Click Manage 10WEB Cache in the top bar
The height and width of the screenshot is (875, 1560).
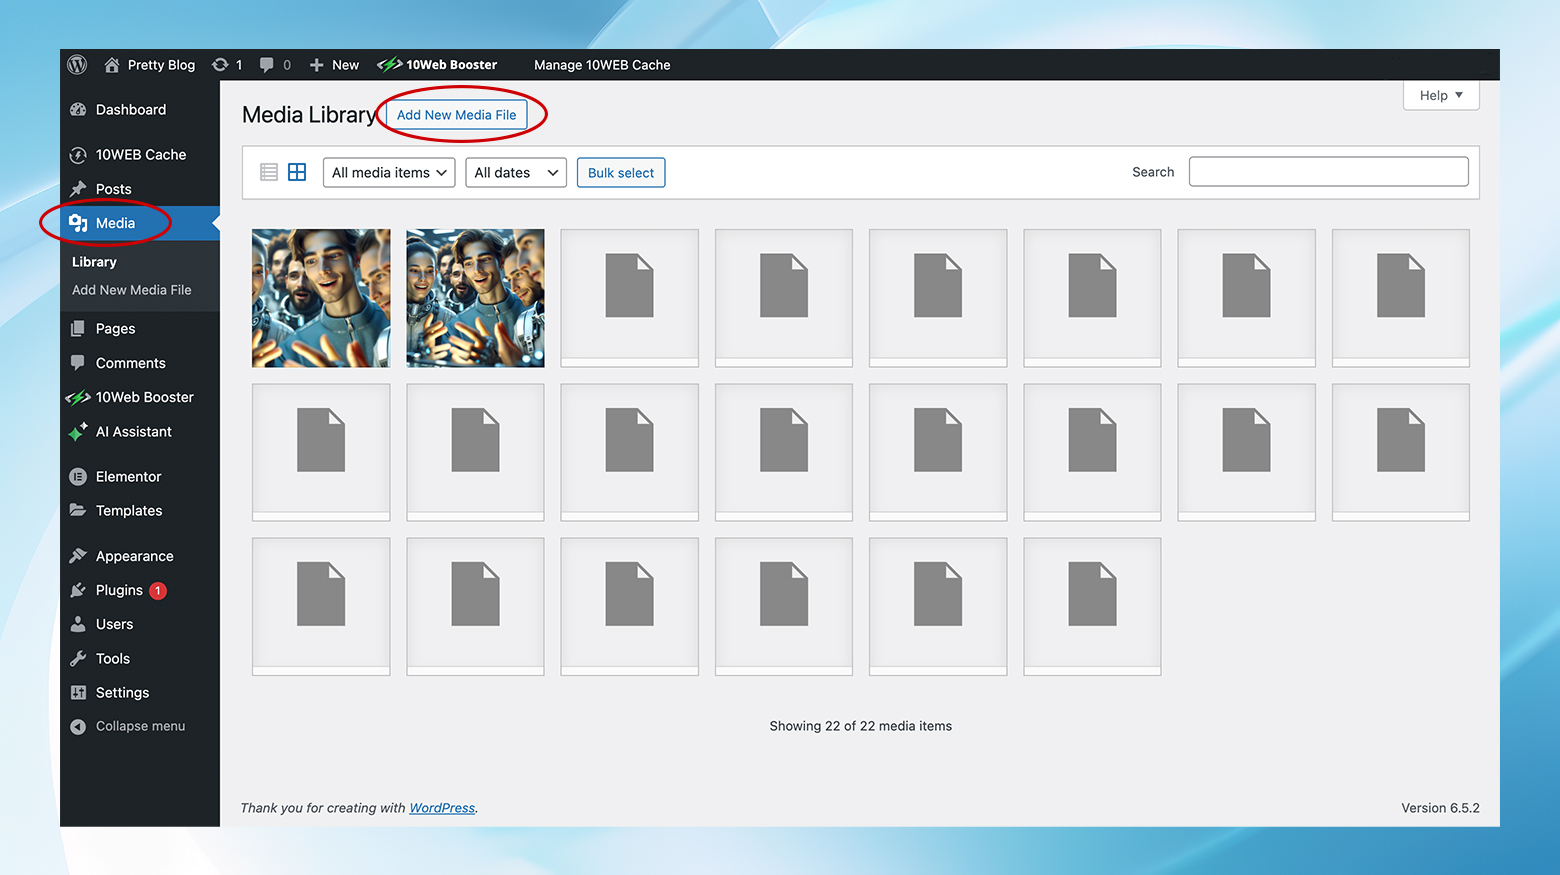click(x=601, y=64)
